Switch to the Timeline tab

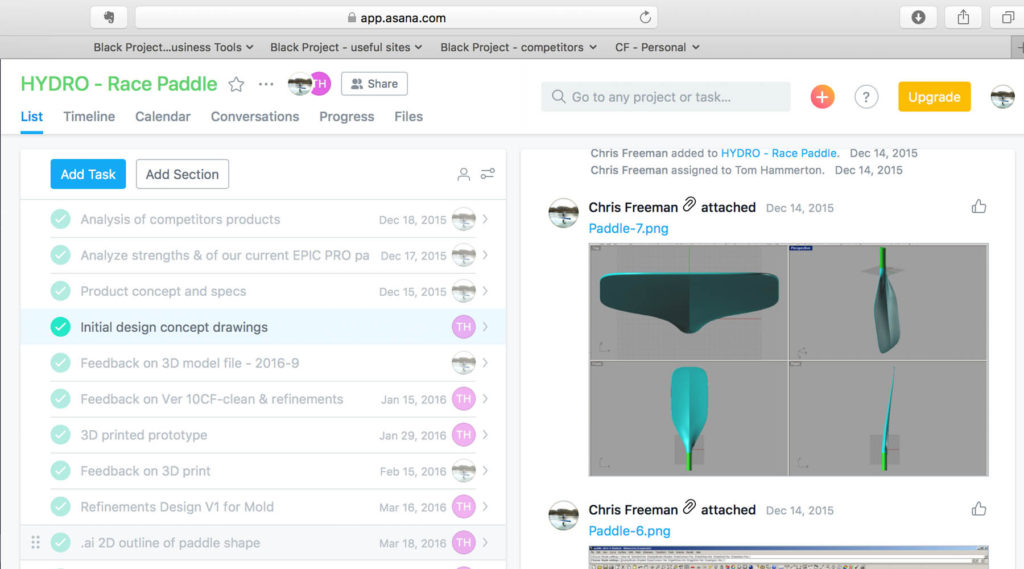click(x=89, y=117)
